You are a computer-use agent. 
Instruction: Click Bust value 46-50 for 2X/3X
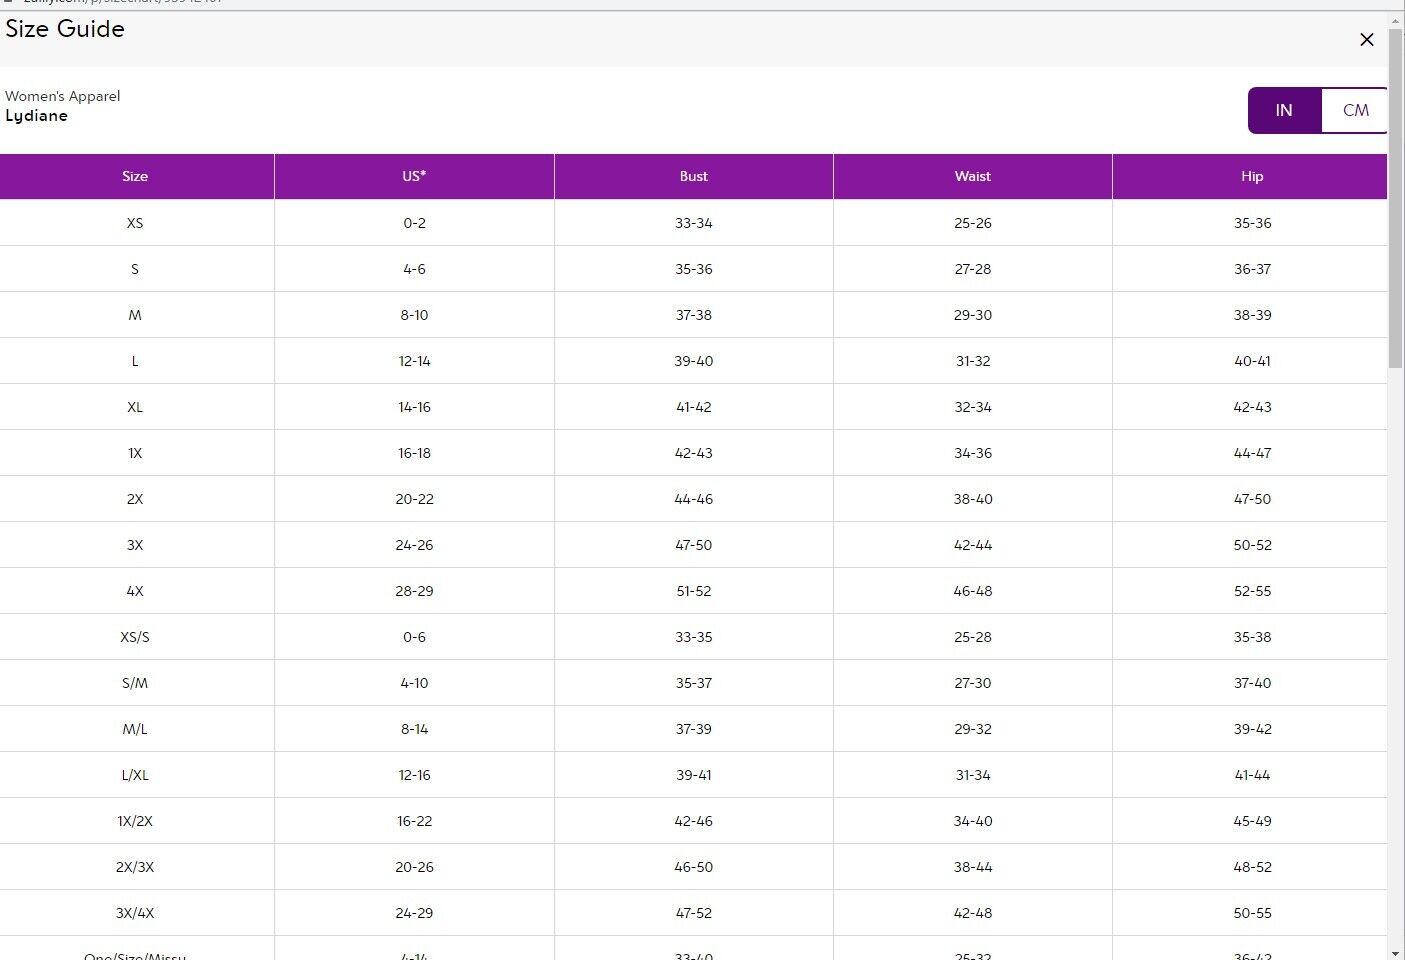coord(693,867)
